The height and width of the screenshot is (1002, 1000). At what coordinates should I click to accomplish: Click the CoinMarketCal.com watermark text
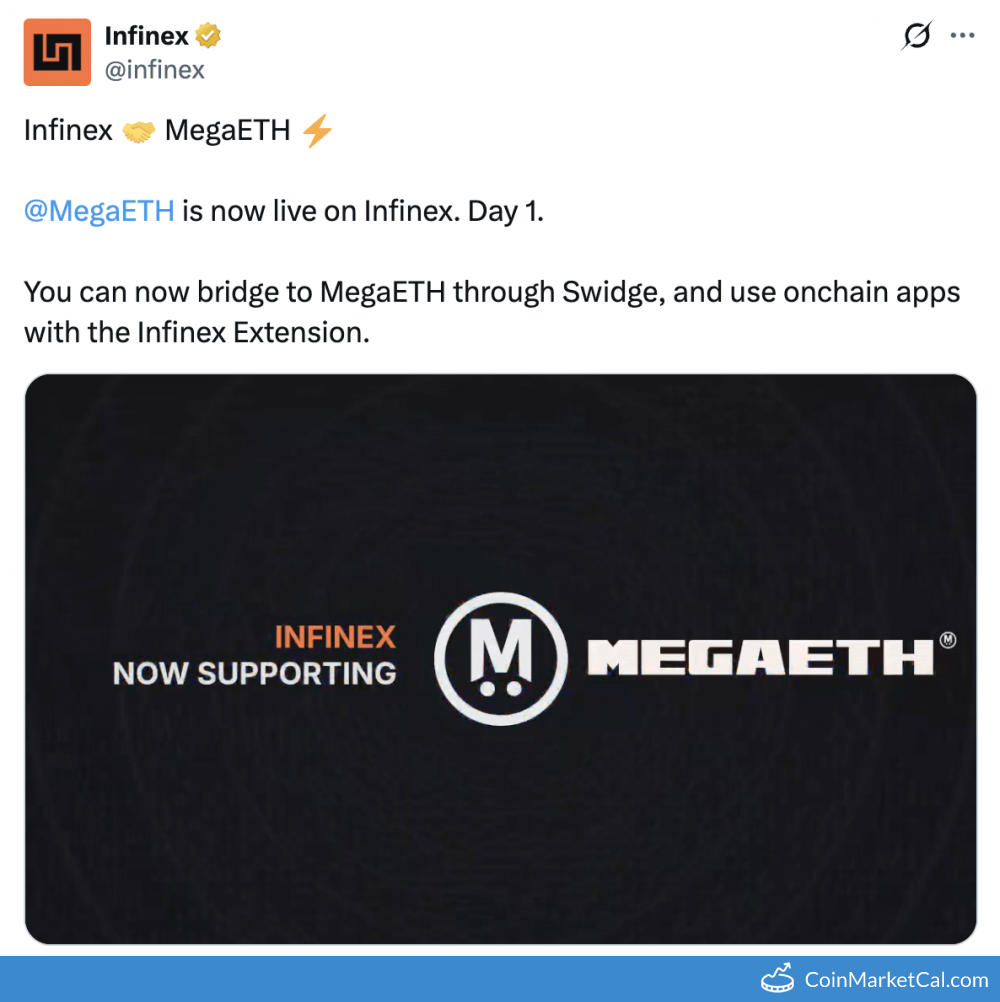coord(896,980)
